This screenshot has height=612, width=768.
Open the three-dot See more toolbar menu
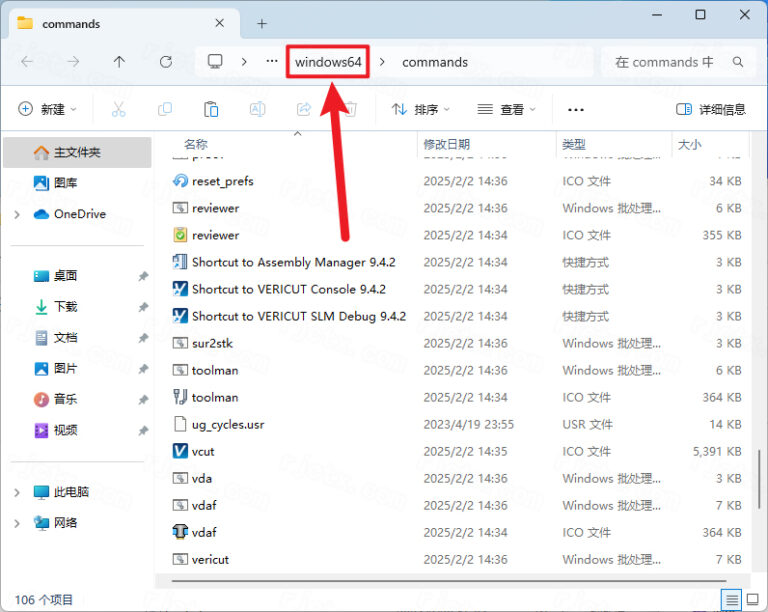click(576, 109)
